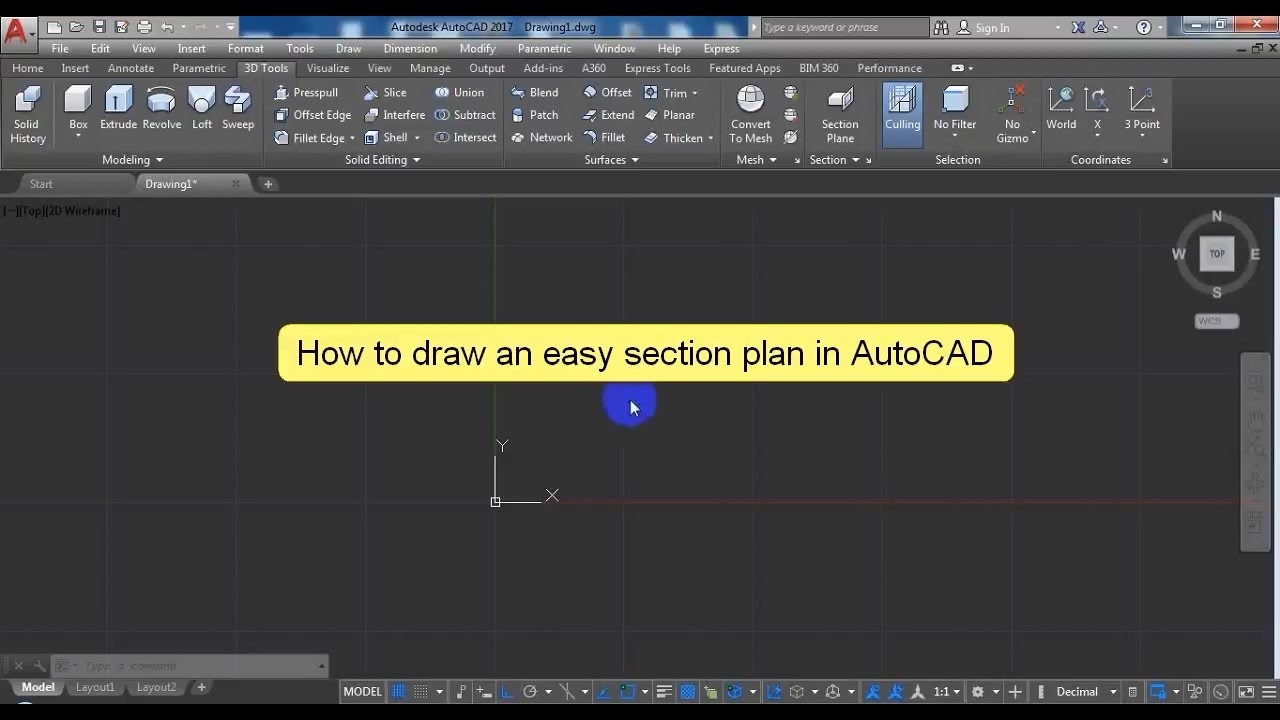Toggle ortho mode in status bar
Screen dimensions: 1280x720
pyautogui.click(x=507, y=691)
